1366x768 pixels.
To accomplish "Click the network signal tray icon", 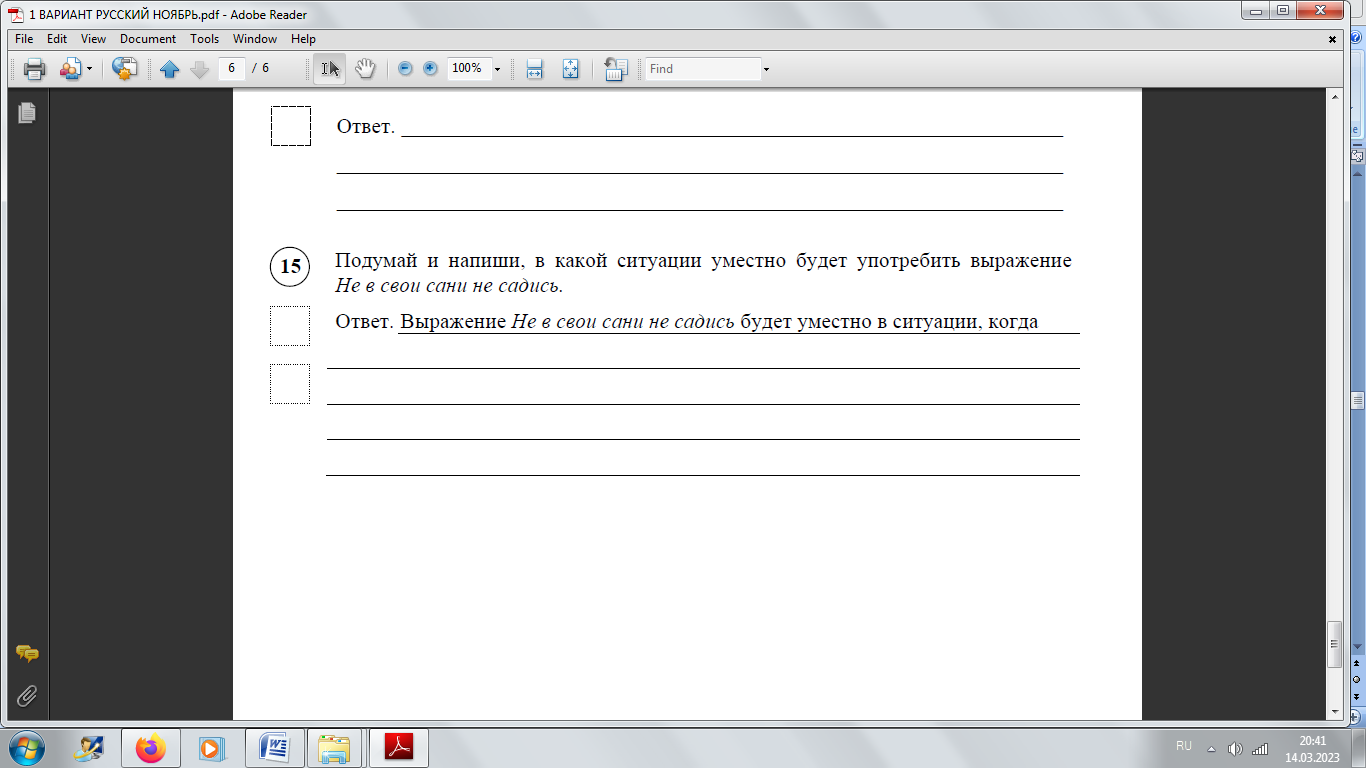I will point(1260,748).
